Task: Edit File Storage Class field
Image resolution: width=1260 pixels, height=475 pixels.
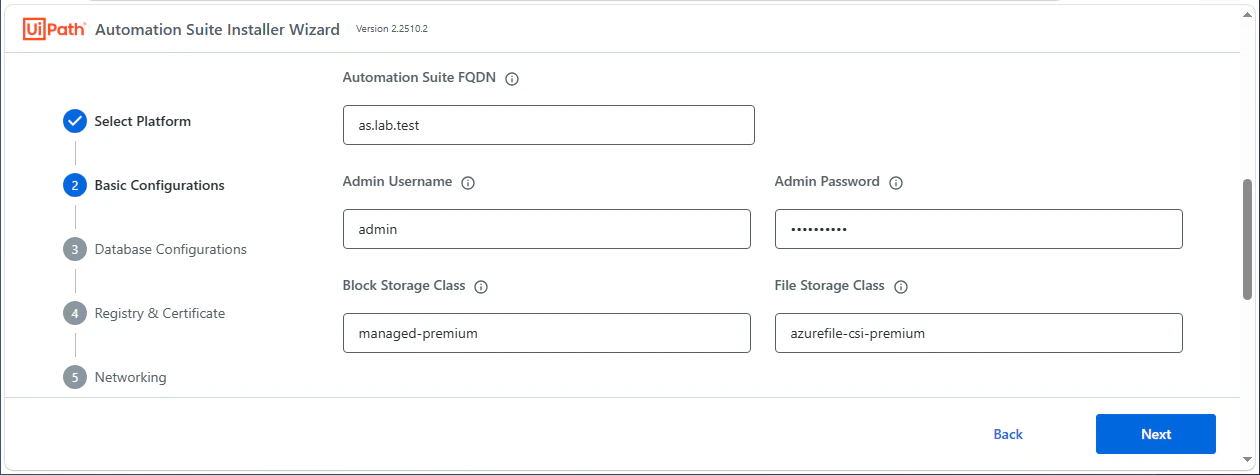Action: 979,333
